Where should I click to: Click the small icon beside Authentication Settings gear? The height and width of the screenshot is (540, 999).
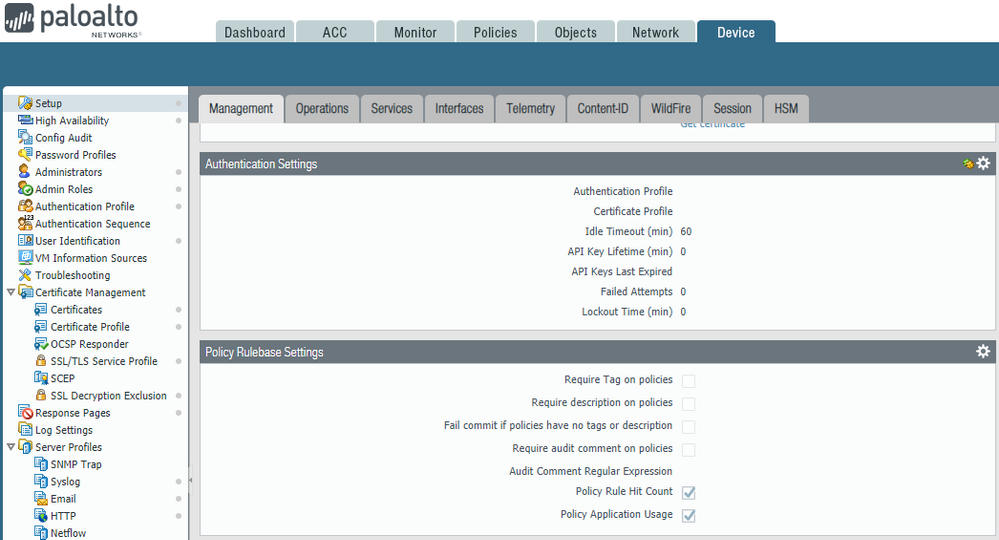click(x=968, y=164)
